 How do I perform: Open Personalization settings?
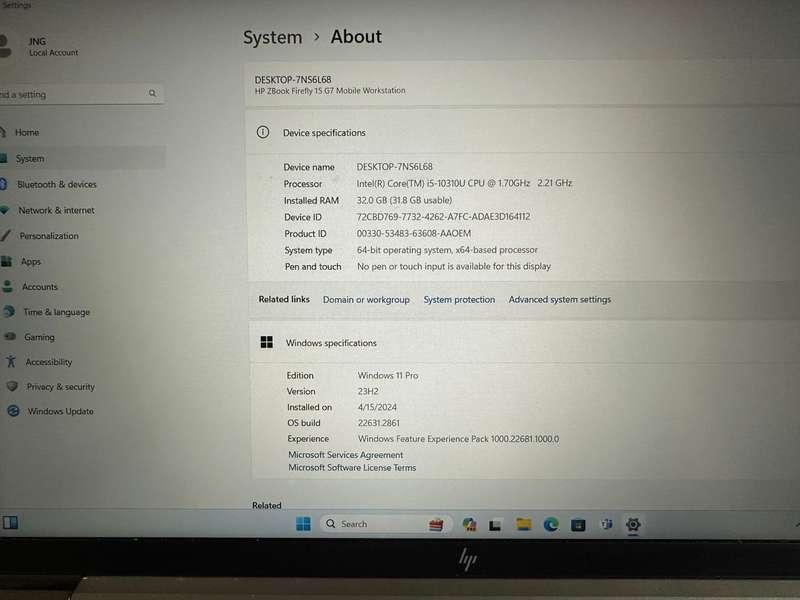(49, 236)
